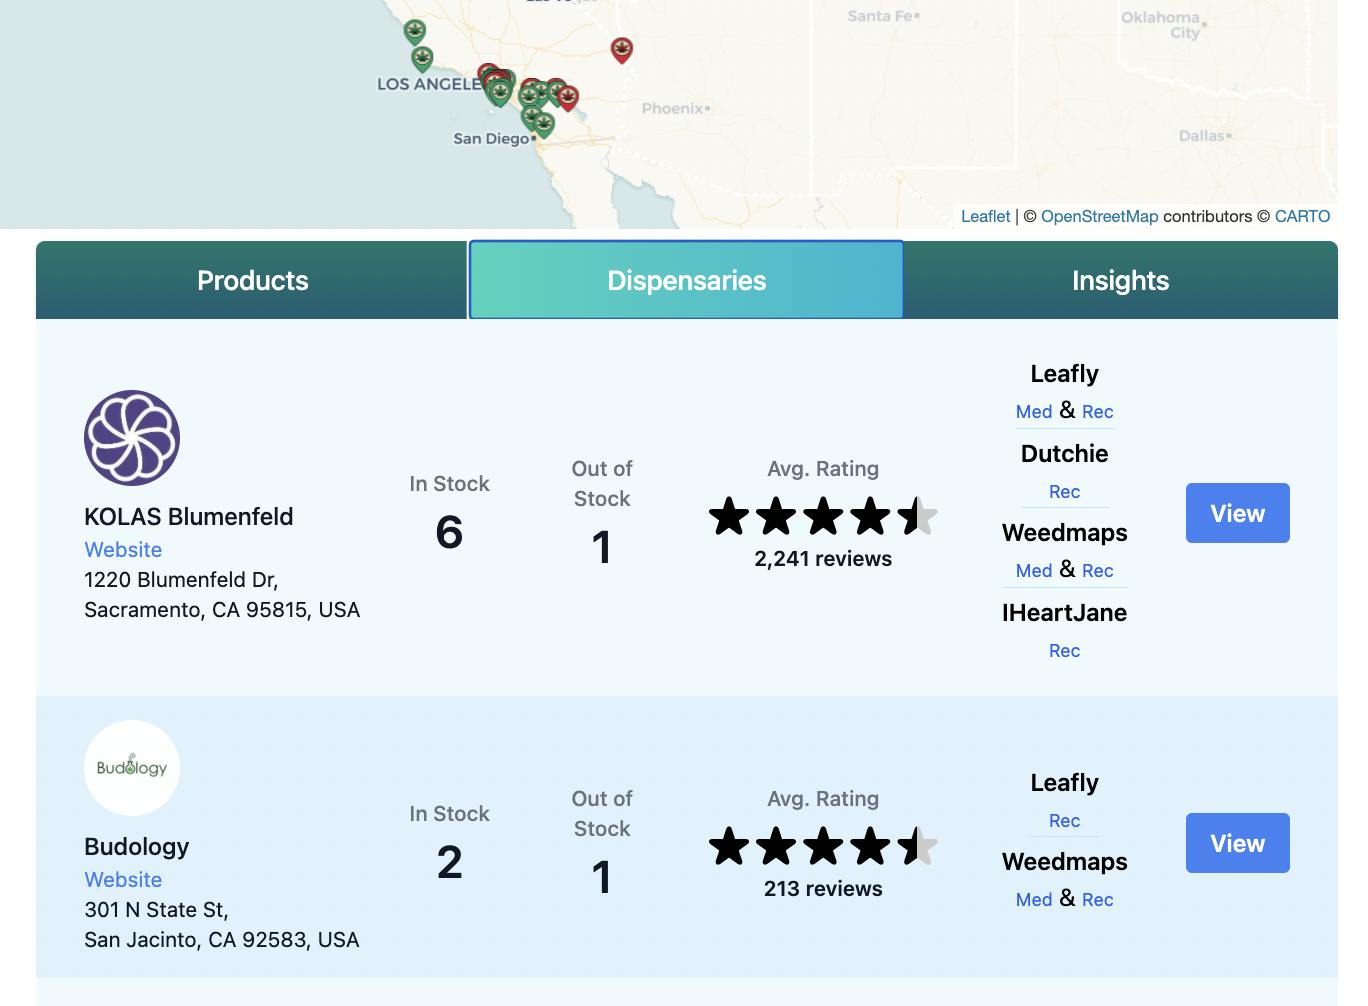Click the "1220 Blumenfeld Dr" address text
This screenshot has width=1368, height=1006.
pyautogui.click(x=181, y=580)
